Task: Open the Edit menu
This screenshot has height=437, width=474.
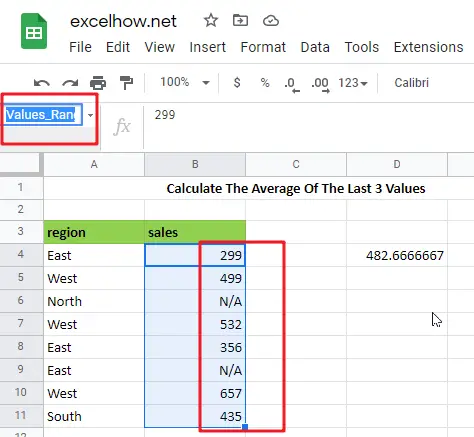Action: pyautogui.click(x=118, y=47)
